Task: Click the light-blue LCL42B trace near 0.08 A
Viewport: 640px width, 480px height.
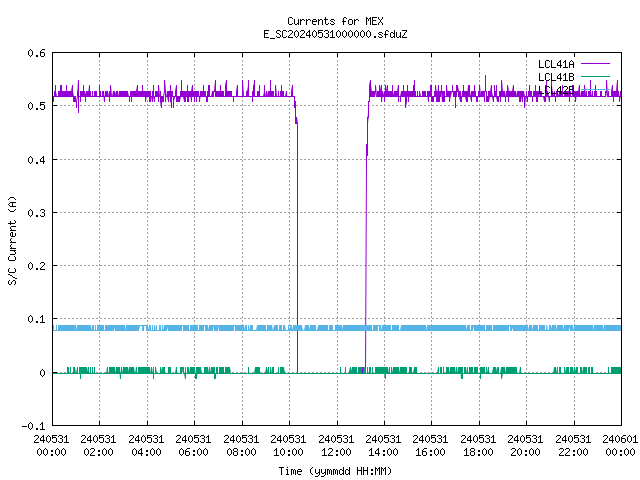Action: tap(337, 328)
